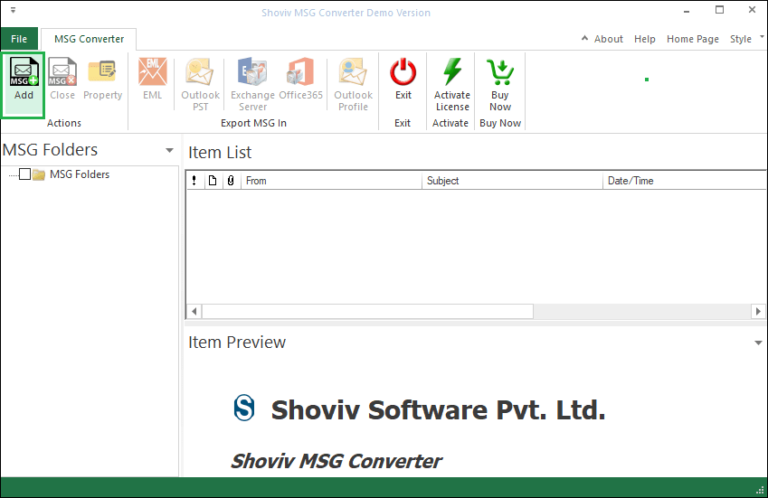Open the Home Page link
Image resolution: width=768 pixels, height=498 pixels.
692,39
